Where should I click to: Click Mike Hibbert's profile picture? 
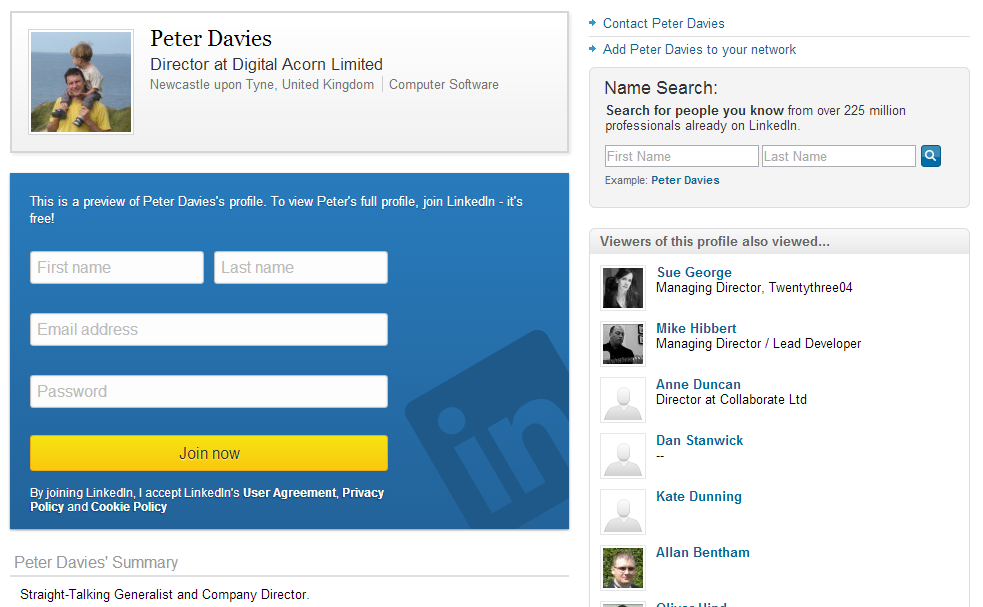click(x=623, y=344)
